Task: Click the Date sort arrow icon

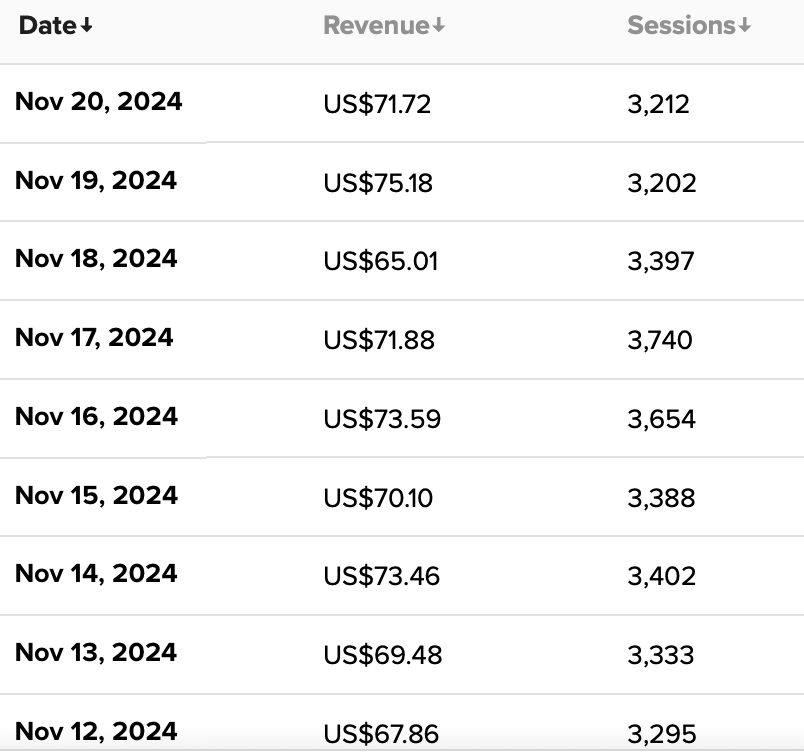Action: pyautogui.click(x=87, y=25)
